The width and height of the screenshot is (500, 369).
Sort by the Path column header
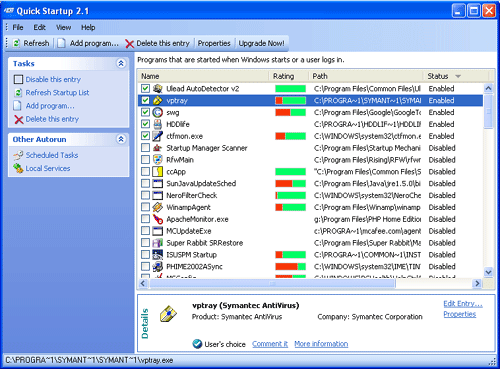366,76
